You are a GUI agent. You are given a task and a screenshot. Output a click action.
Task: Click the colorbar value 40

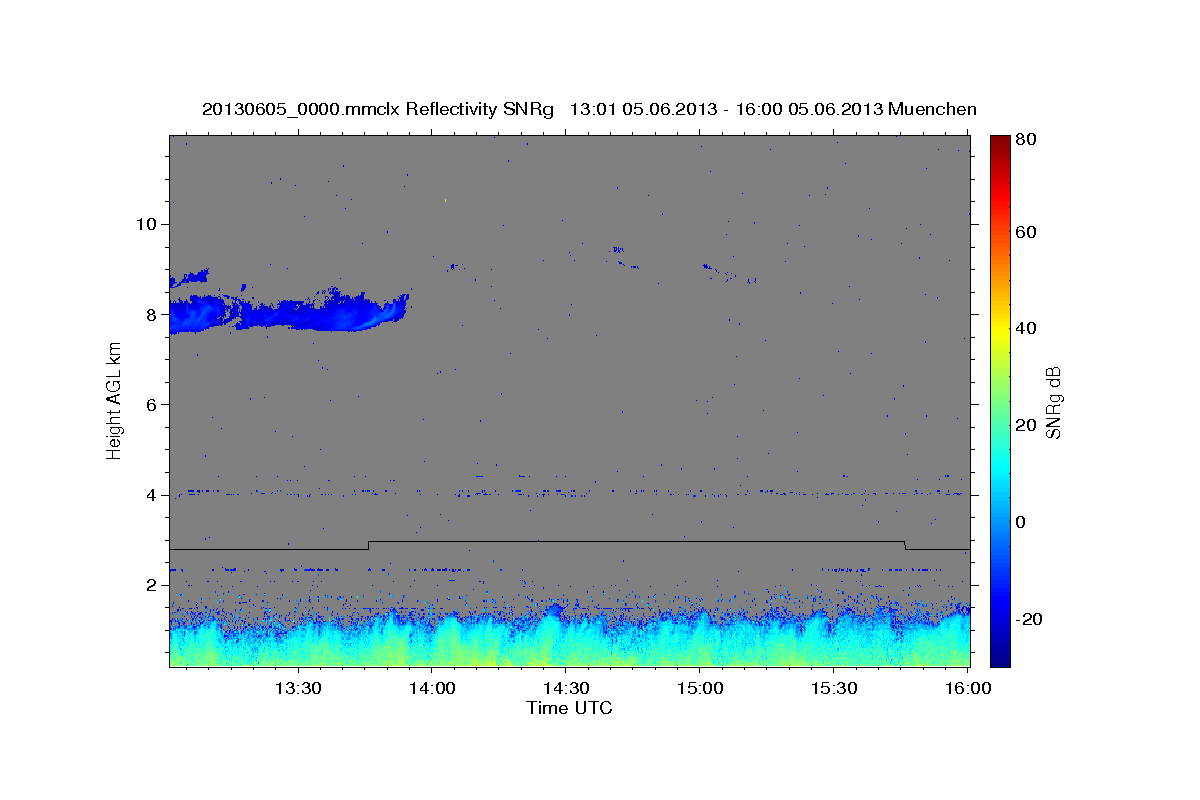coord(1026,328)
